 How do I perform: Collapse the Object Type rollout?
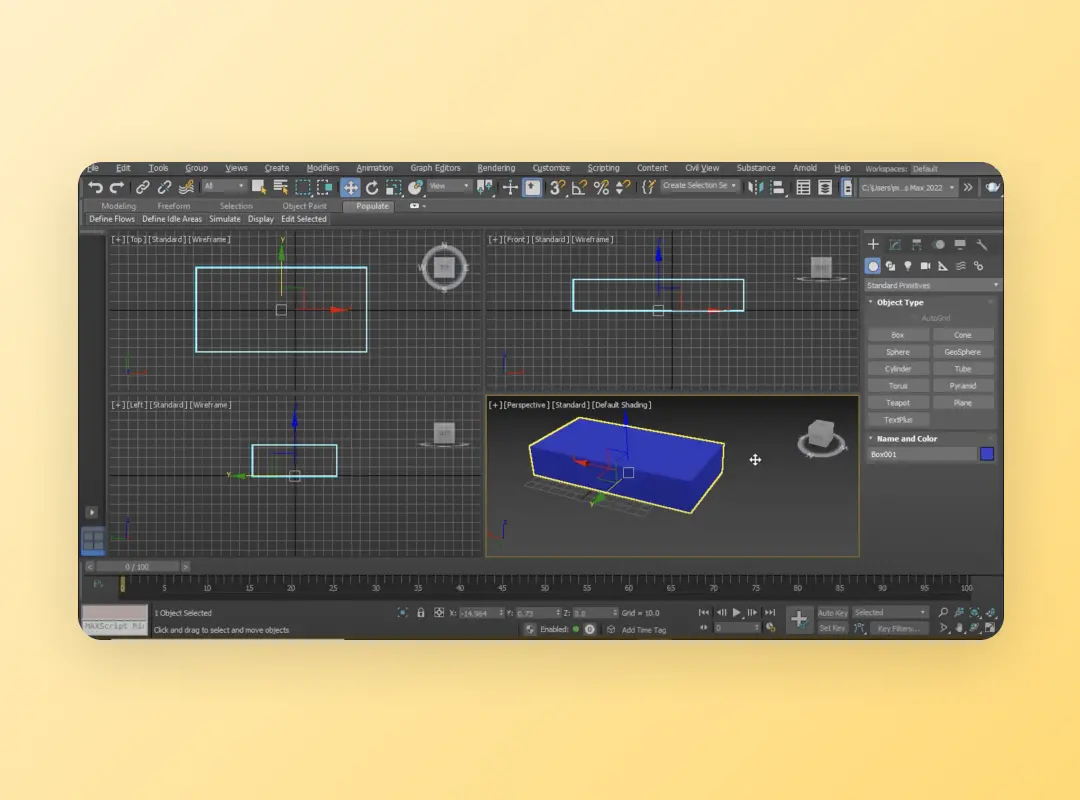pyautogui.click(x=900, y=302)
